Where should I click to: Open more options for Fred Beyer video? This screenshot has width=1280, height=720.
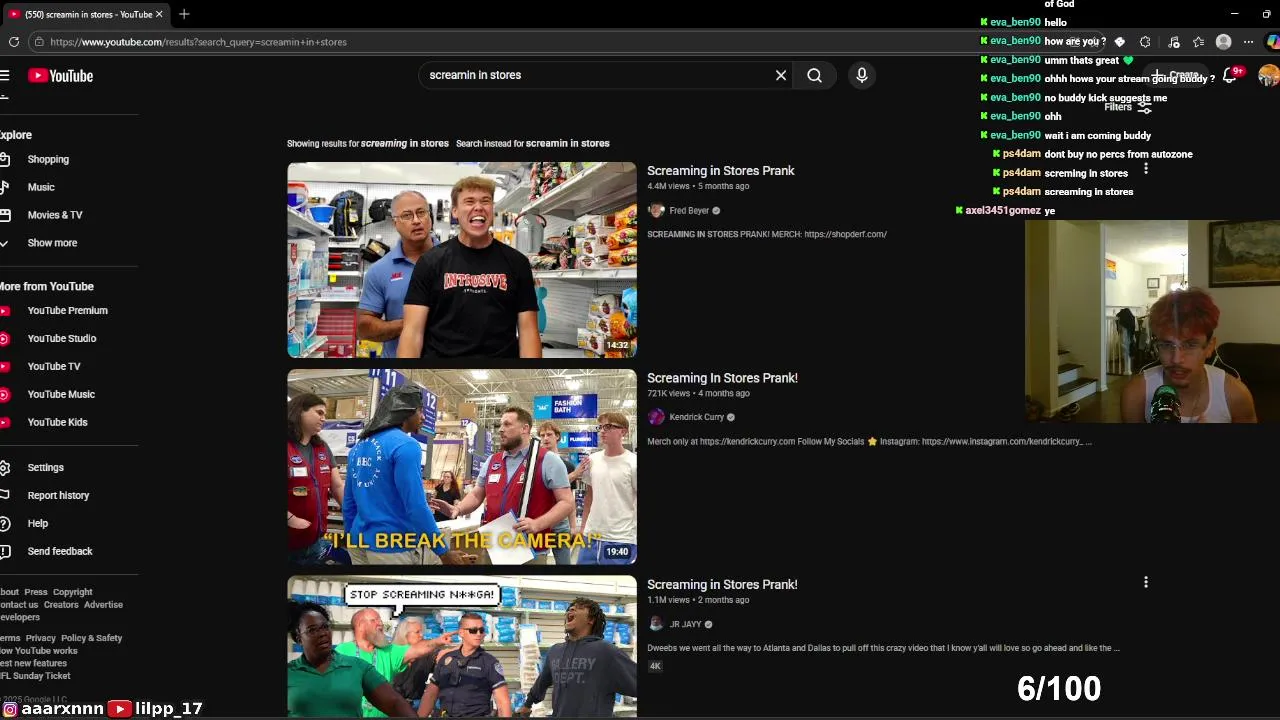click(1146, 169)
